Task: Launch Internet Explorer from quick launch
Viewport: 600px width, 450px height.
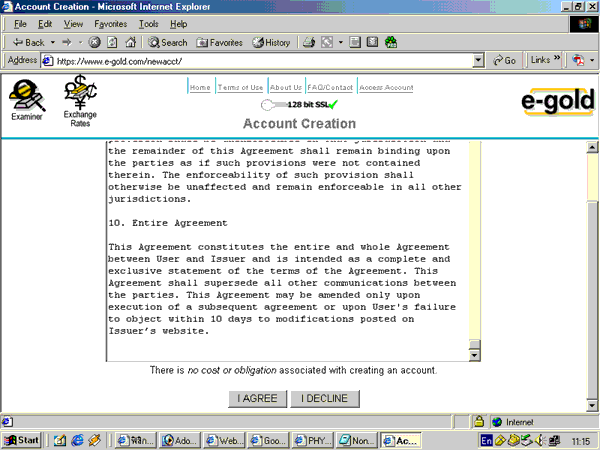Action: 77,440
